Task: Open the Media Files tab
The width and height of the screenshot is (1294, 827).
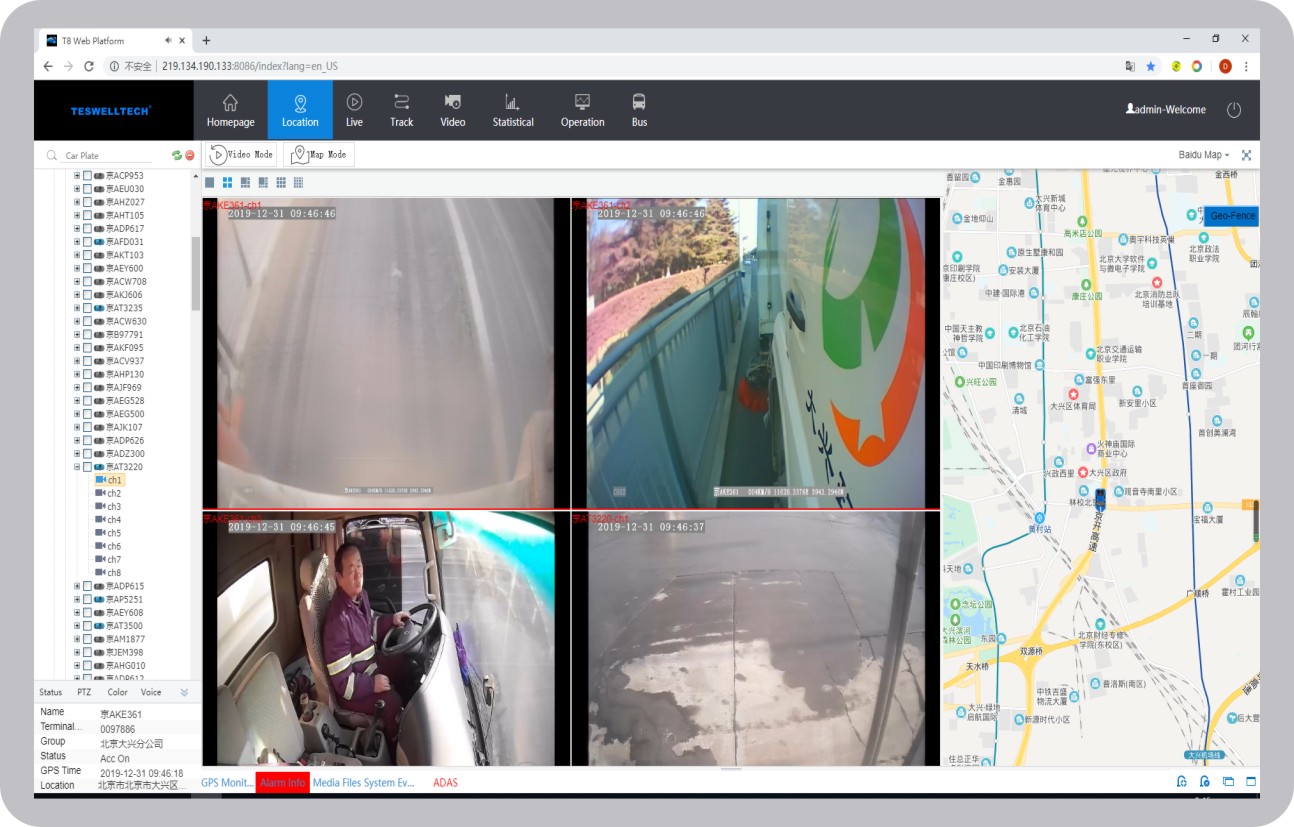Action: [337, 782]
